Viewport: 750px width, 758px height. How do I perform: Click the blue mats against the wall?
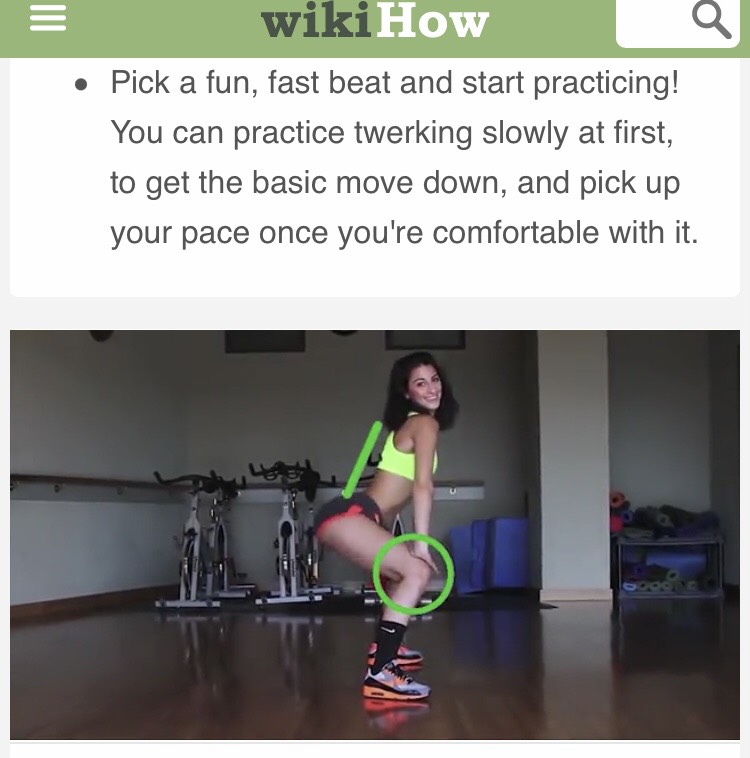click(489, 555)
